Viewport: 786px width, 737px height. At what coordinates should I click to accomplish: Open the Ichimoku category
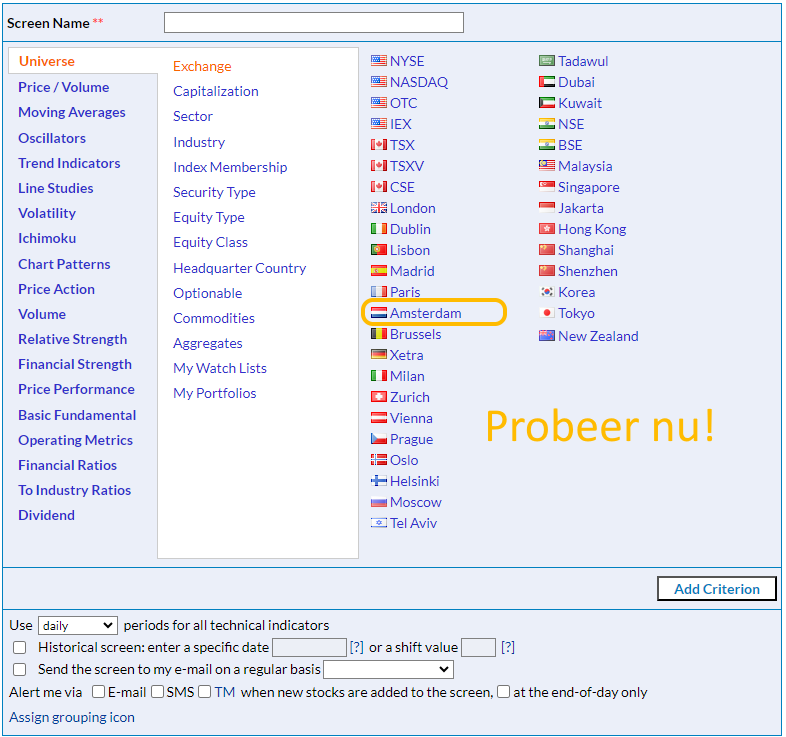tap(47, 238)
